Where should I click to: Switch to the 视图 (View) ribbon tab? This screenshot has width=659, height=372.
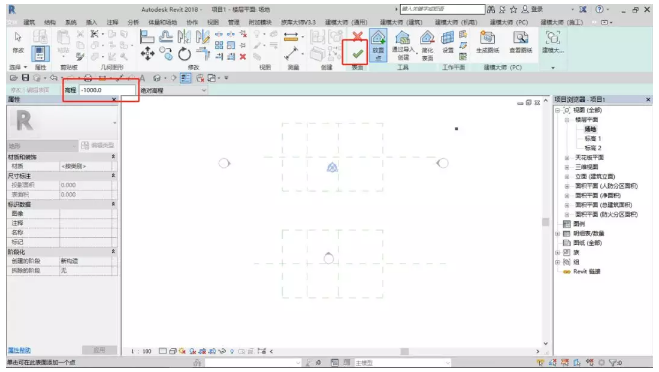coord(213,22)
